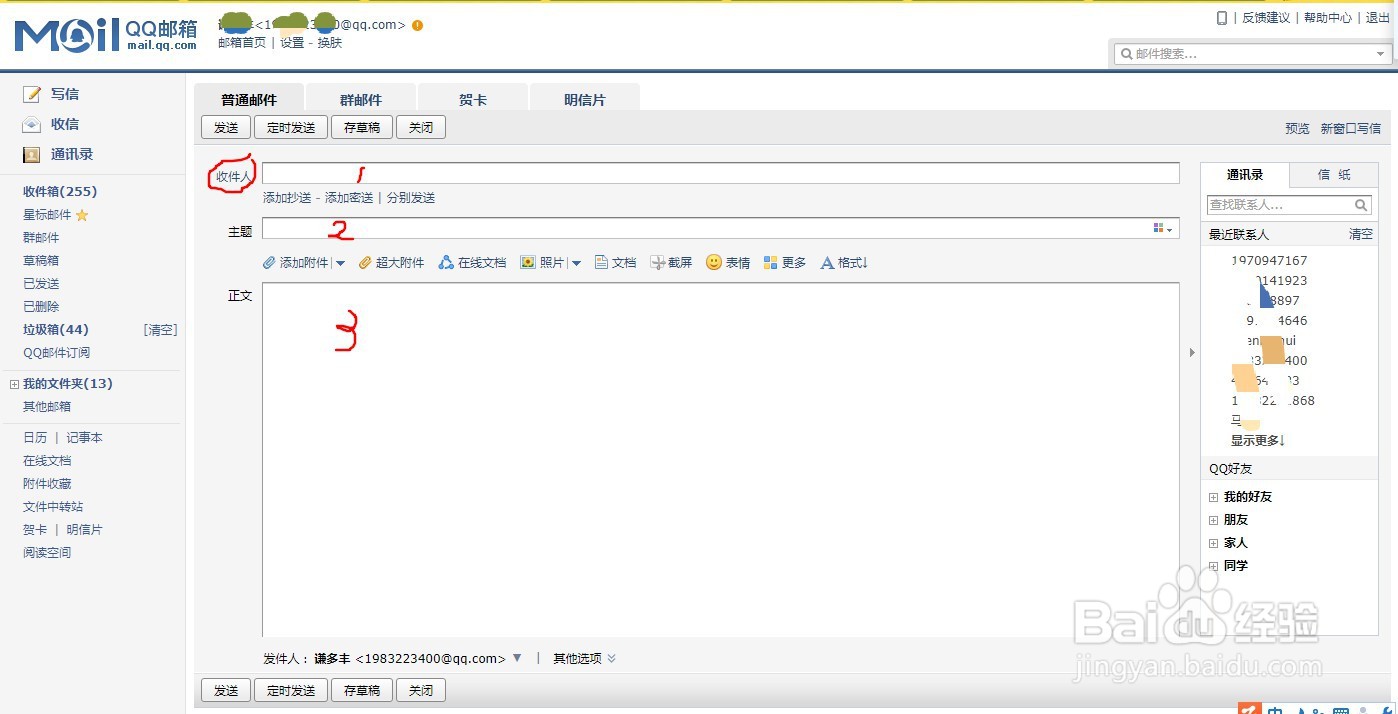The height and width of the screenshot is (714, 1398).
Task: Open 通讯录 from the sidebar
Action: point(72,154)
